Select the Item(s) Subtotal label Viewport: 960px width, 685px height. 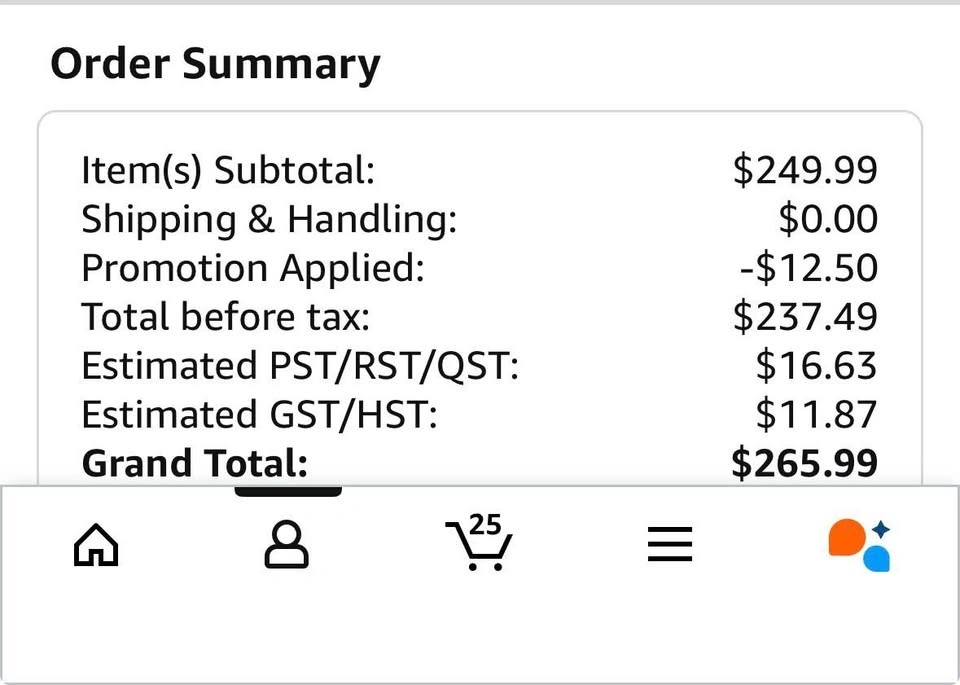click(228, 170)
